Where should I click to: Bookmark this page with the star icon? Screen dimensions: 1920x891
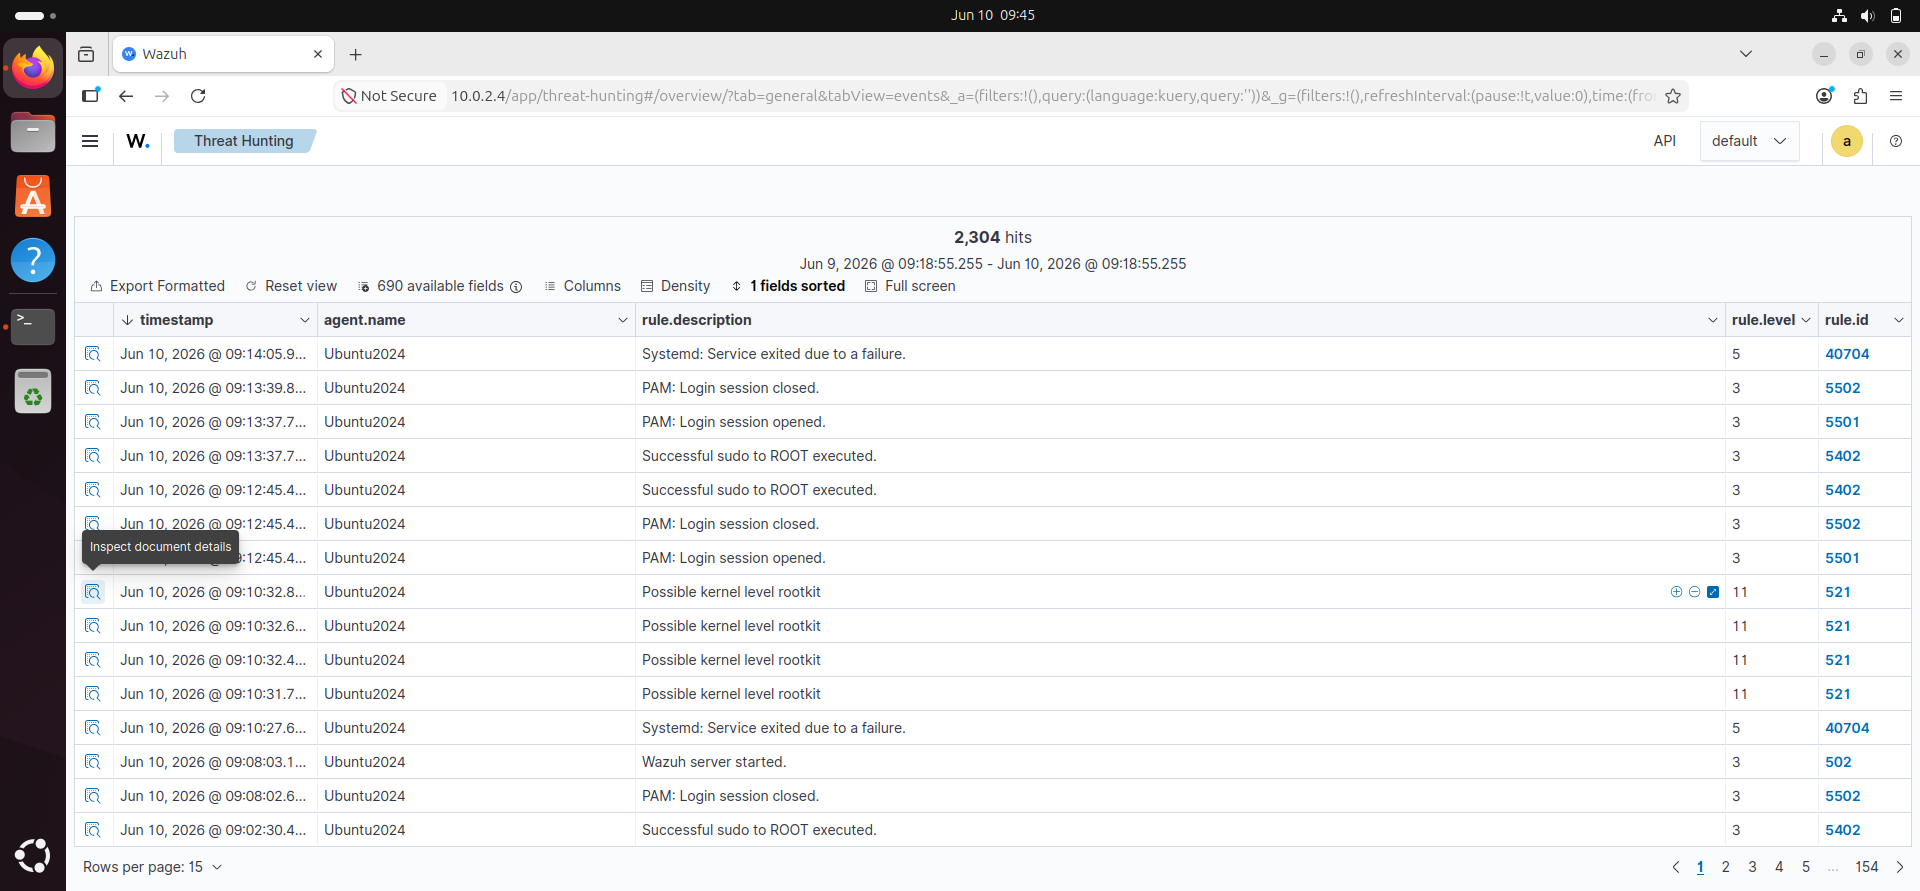click(1673, 96)
